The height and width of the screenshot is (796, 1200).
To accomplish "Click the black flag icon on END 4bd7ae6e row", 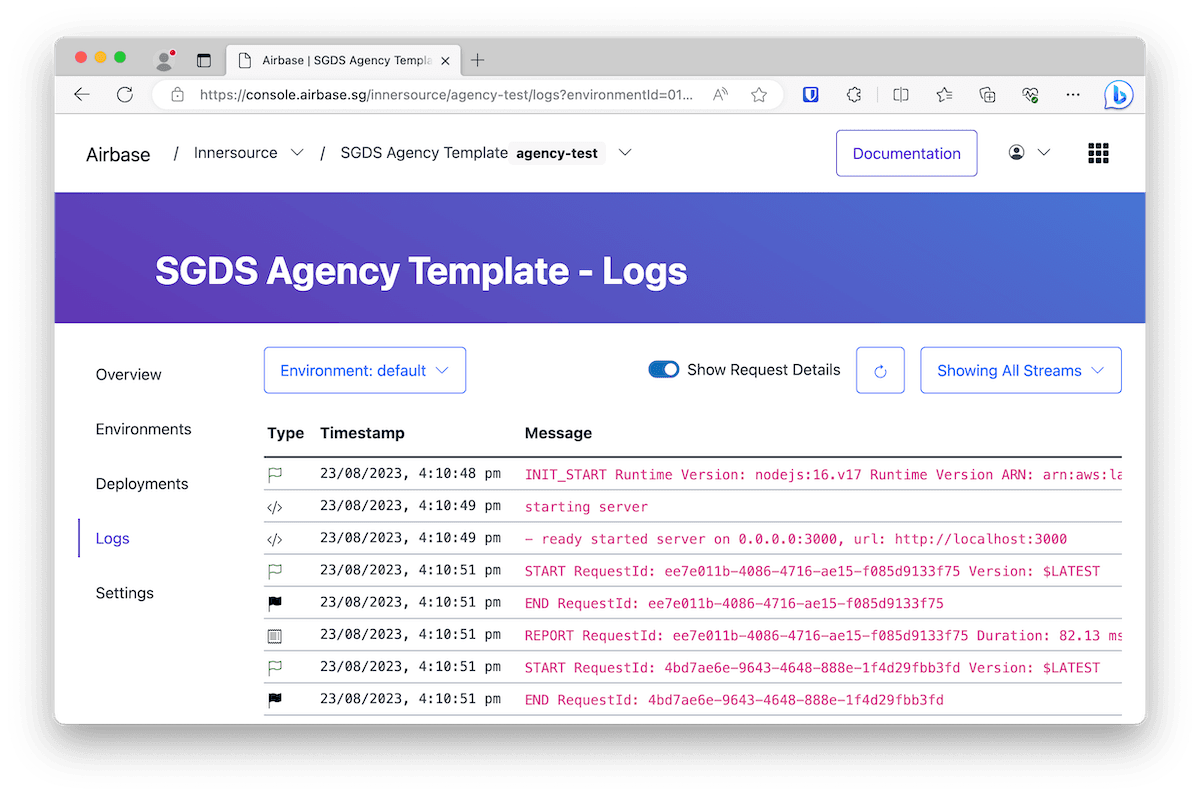I will click(275, 700).
